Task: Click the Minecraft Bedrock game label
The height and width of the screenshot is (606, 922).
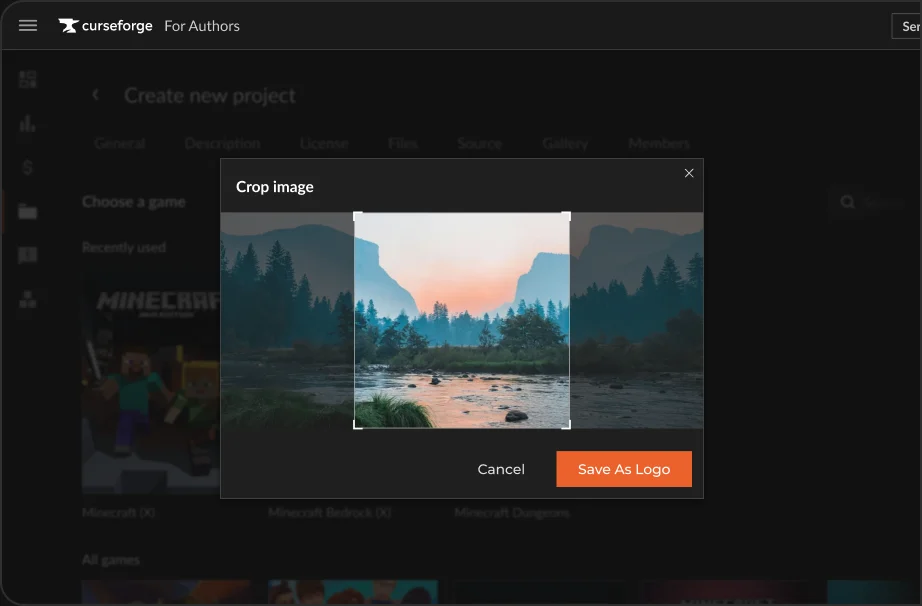Action: pos(329,513)
